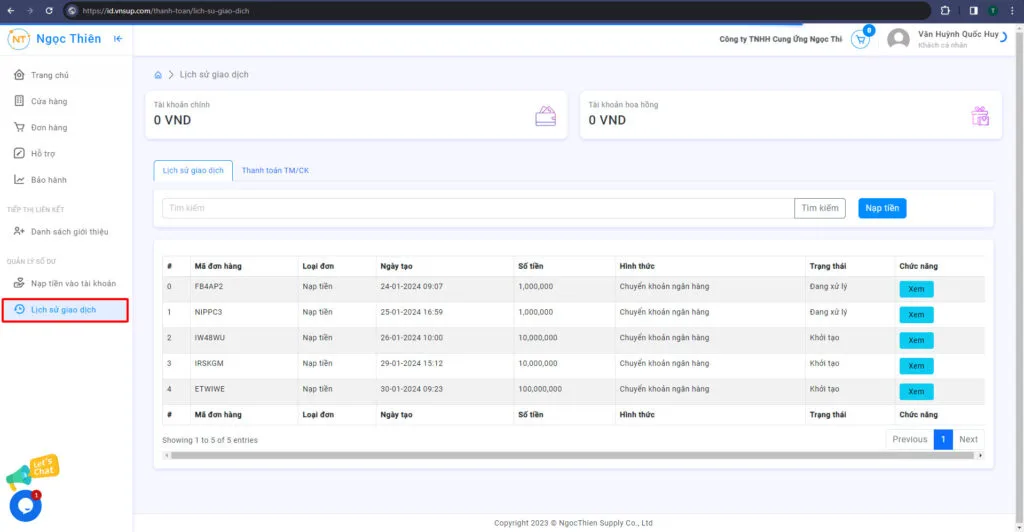Open the browser extensions puzzle icon

945,10
